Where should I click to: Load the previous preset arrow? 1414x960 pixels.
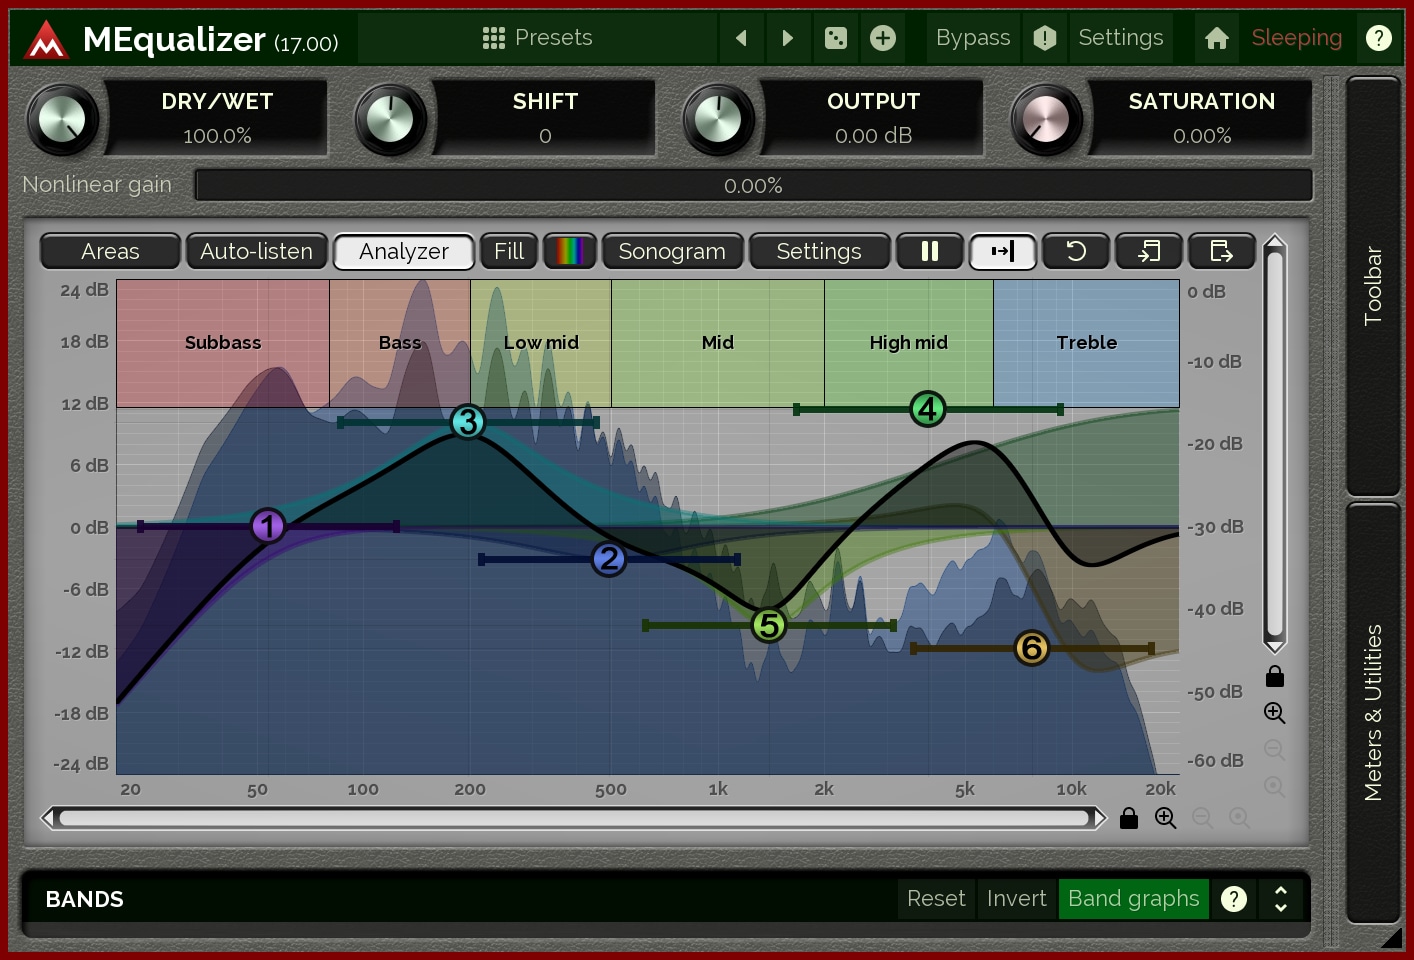pos(741,38)
